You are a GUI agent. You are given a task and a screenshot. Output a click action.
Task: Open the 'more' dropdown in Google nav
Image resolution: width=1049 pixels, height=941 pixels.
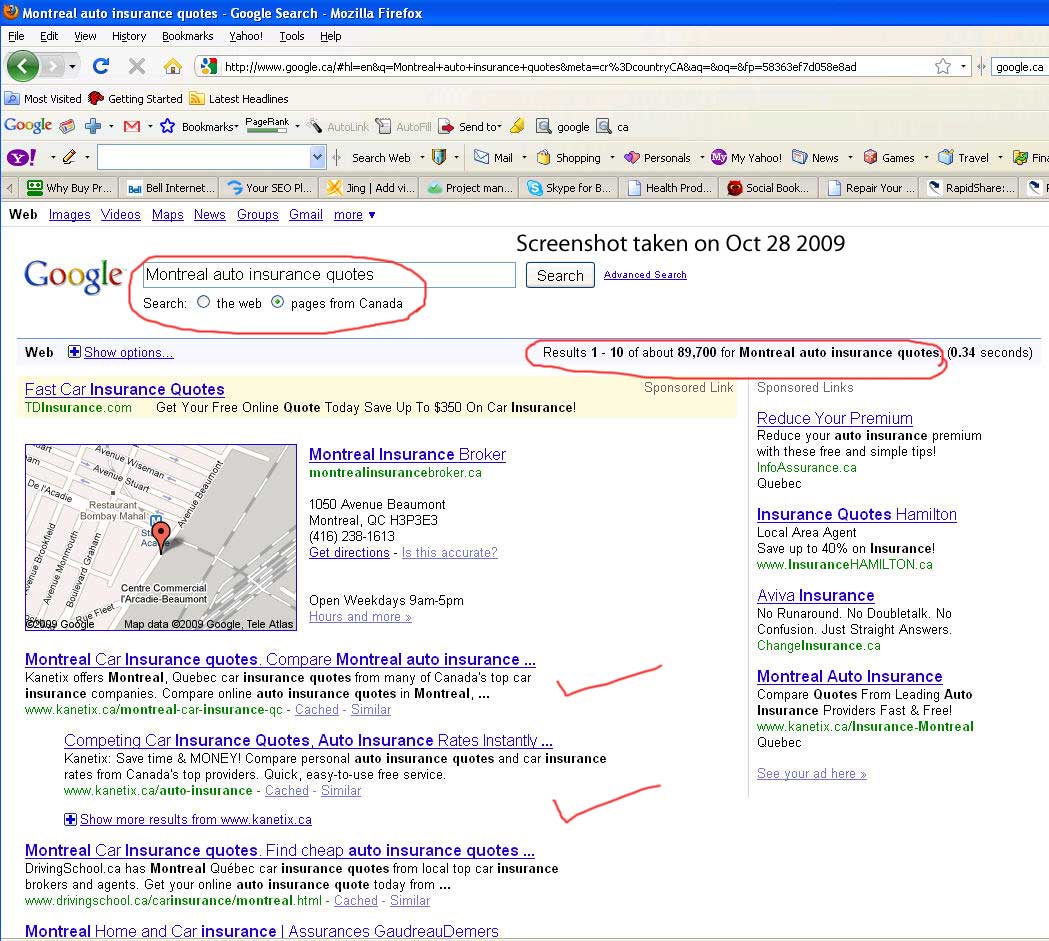(355, 215)
